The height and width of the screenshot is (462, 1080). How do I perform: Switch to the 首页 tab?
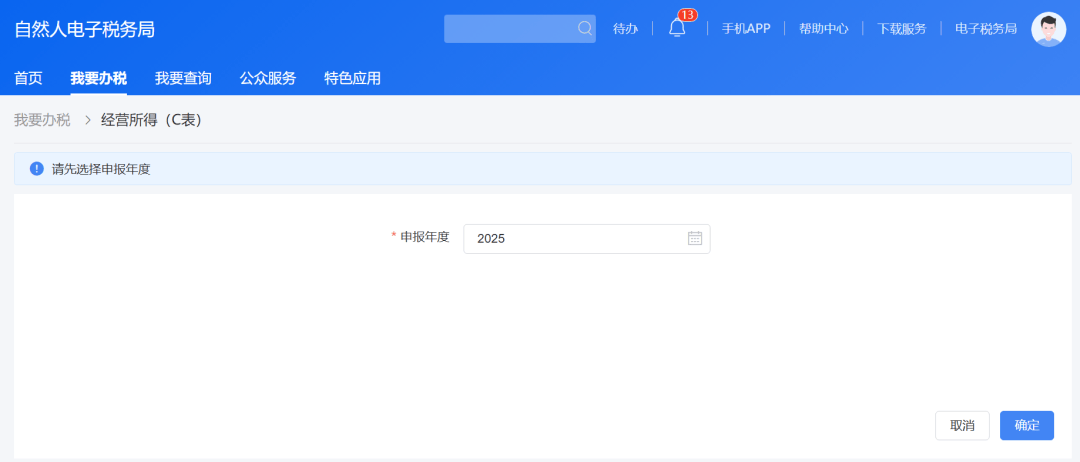pos(28,78)
